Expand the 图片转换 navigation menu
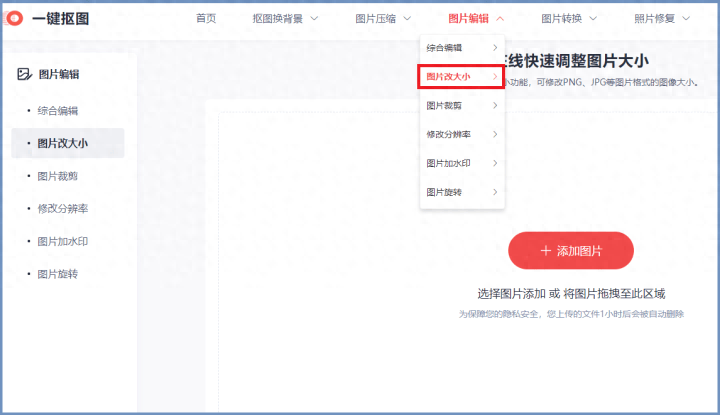This screenshot has height=415, width=720. click(568, 19)
